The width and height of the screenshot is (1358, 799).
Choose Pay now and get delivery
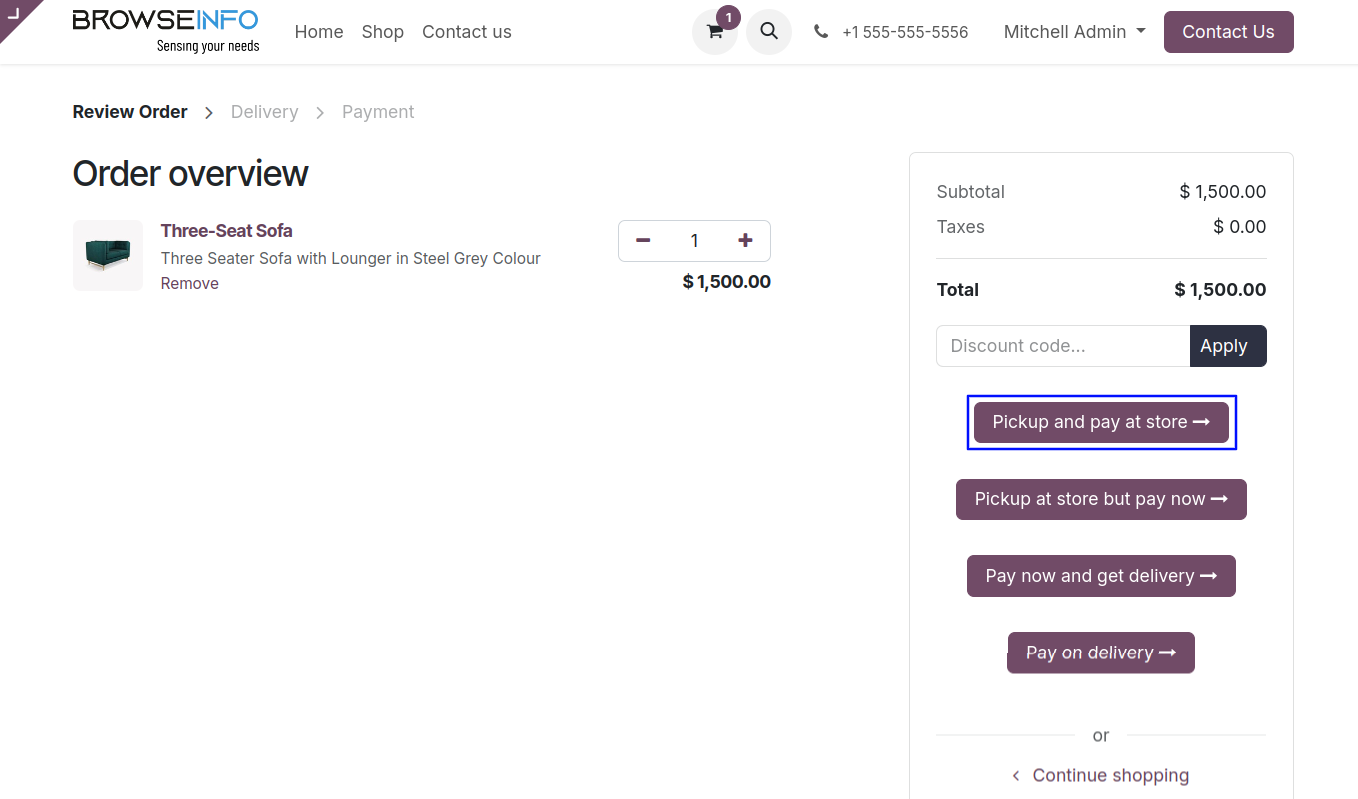pyautogui.click(x=1101, y=576)
